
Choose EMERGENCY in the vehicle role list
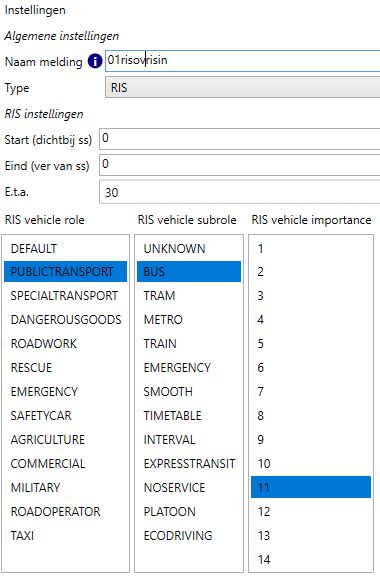pos(65,392)
